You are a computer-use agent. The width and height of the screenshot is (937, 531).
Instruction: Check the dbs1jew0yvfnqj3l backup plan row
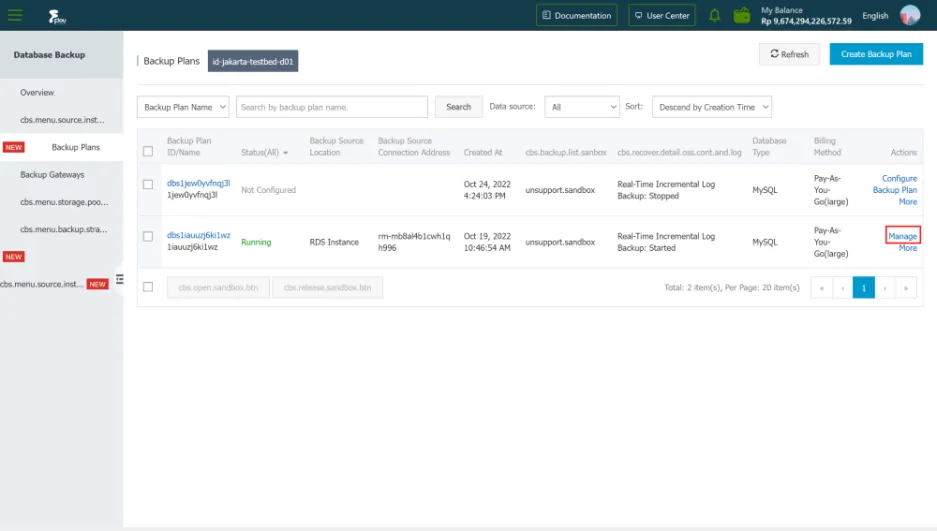(148, 185)
